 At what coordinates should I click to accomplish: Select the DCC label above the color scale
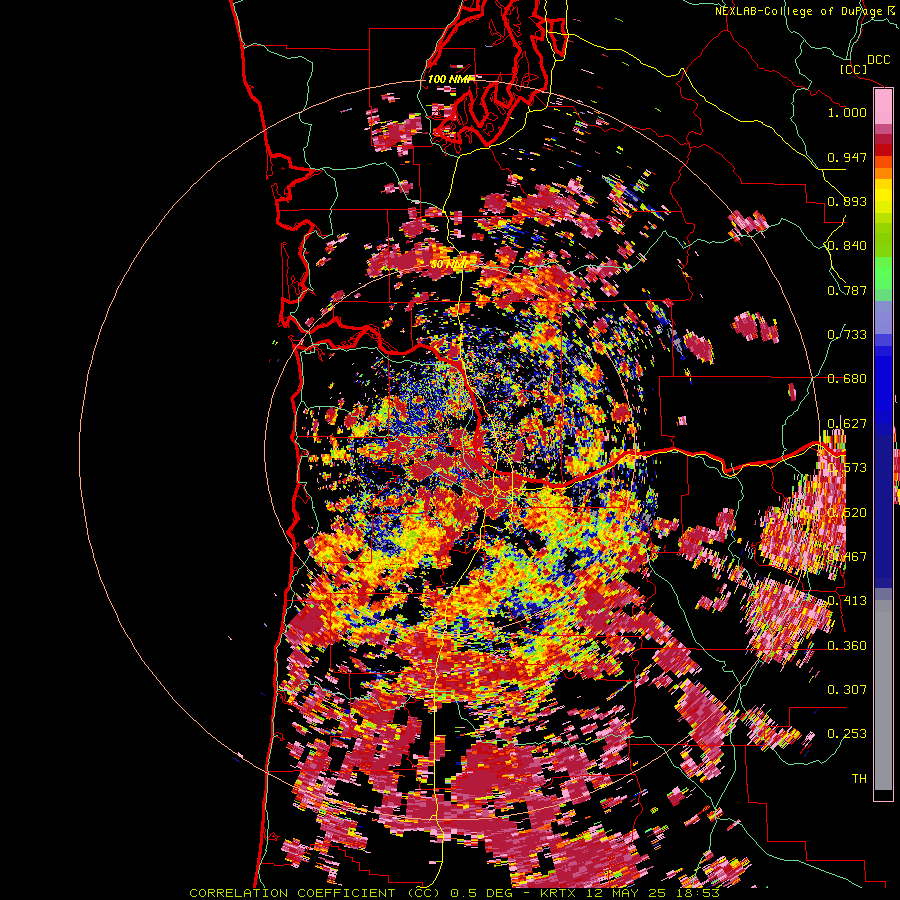tap(878, 60)
